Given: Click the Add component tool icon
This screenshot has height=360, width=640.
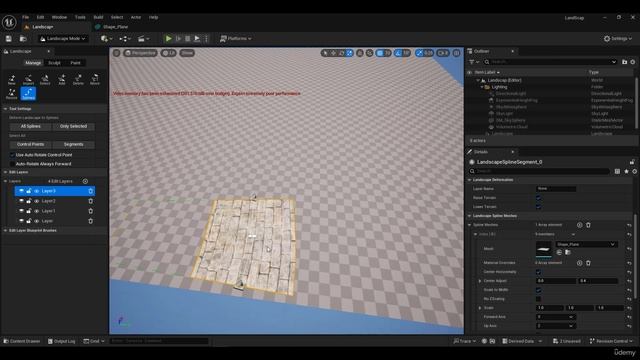Looking at the screenshot, I should point(62,79).
